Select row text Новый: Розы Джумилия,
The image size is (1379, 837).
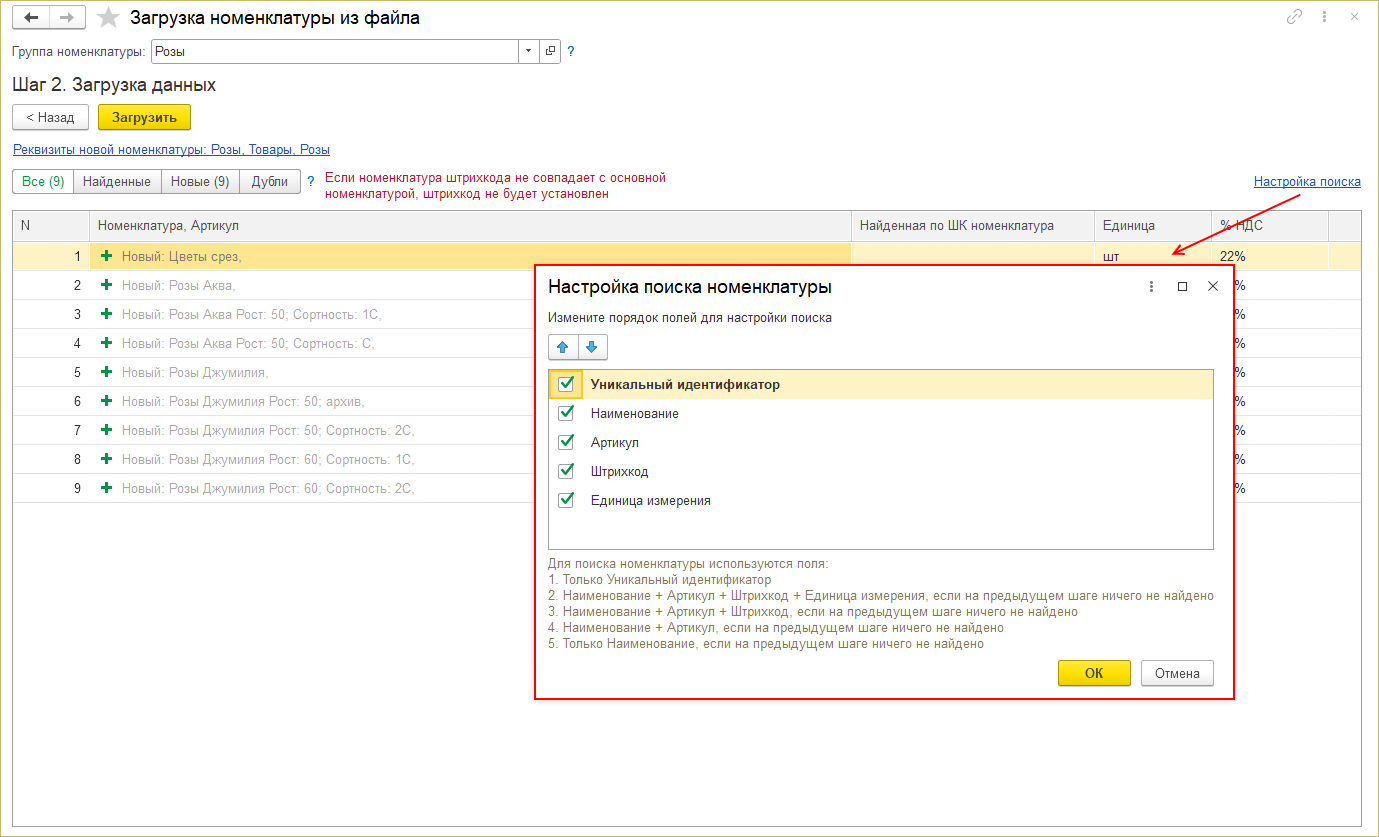click(195, 372)
